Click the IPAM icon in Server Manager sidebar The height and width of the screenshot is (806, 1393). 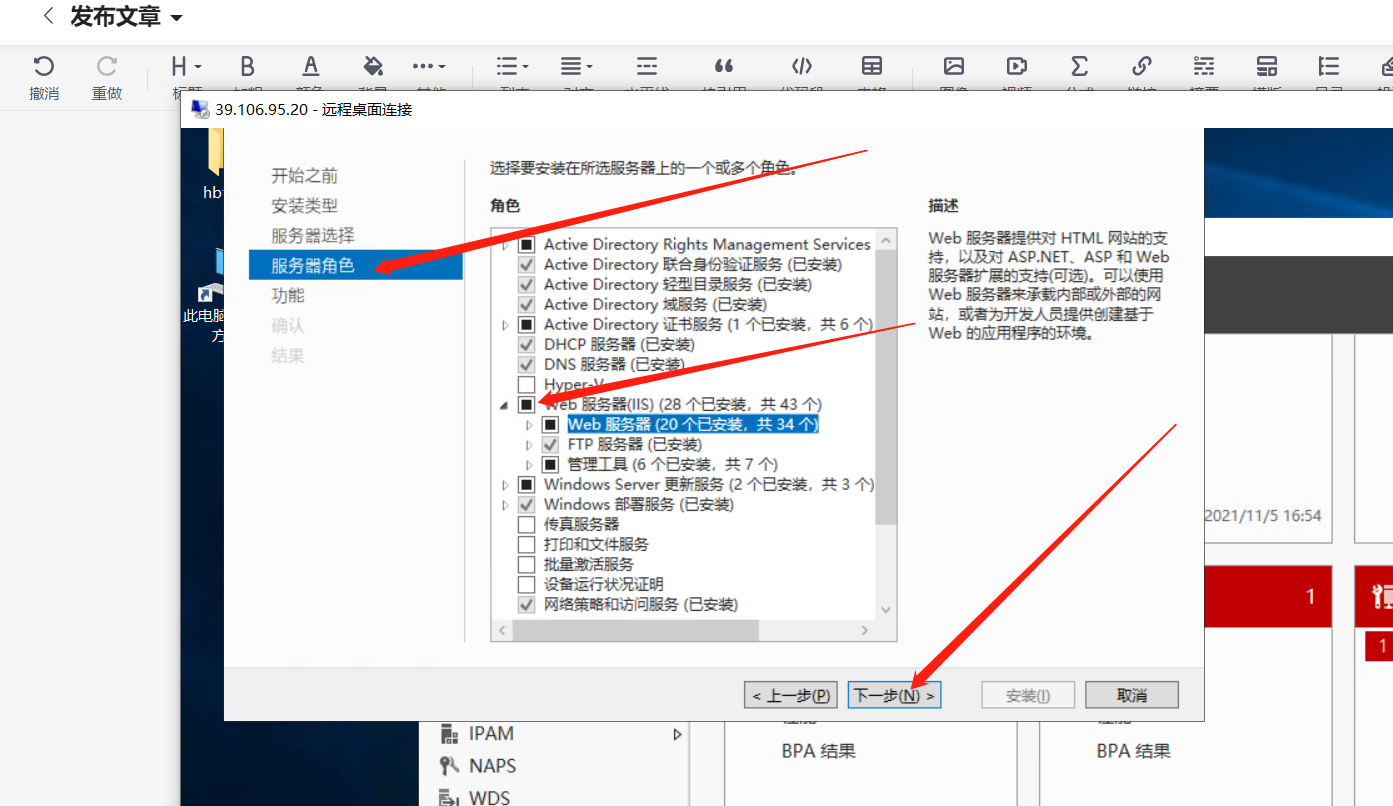(449, 735)
